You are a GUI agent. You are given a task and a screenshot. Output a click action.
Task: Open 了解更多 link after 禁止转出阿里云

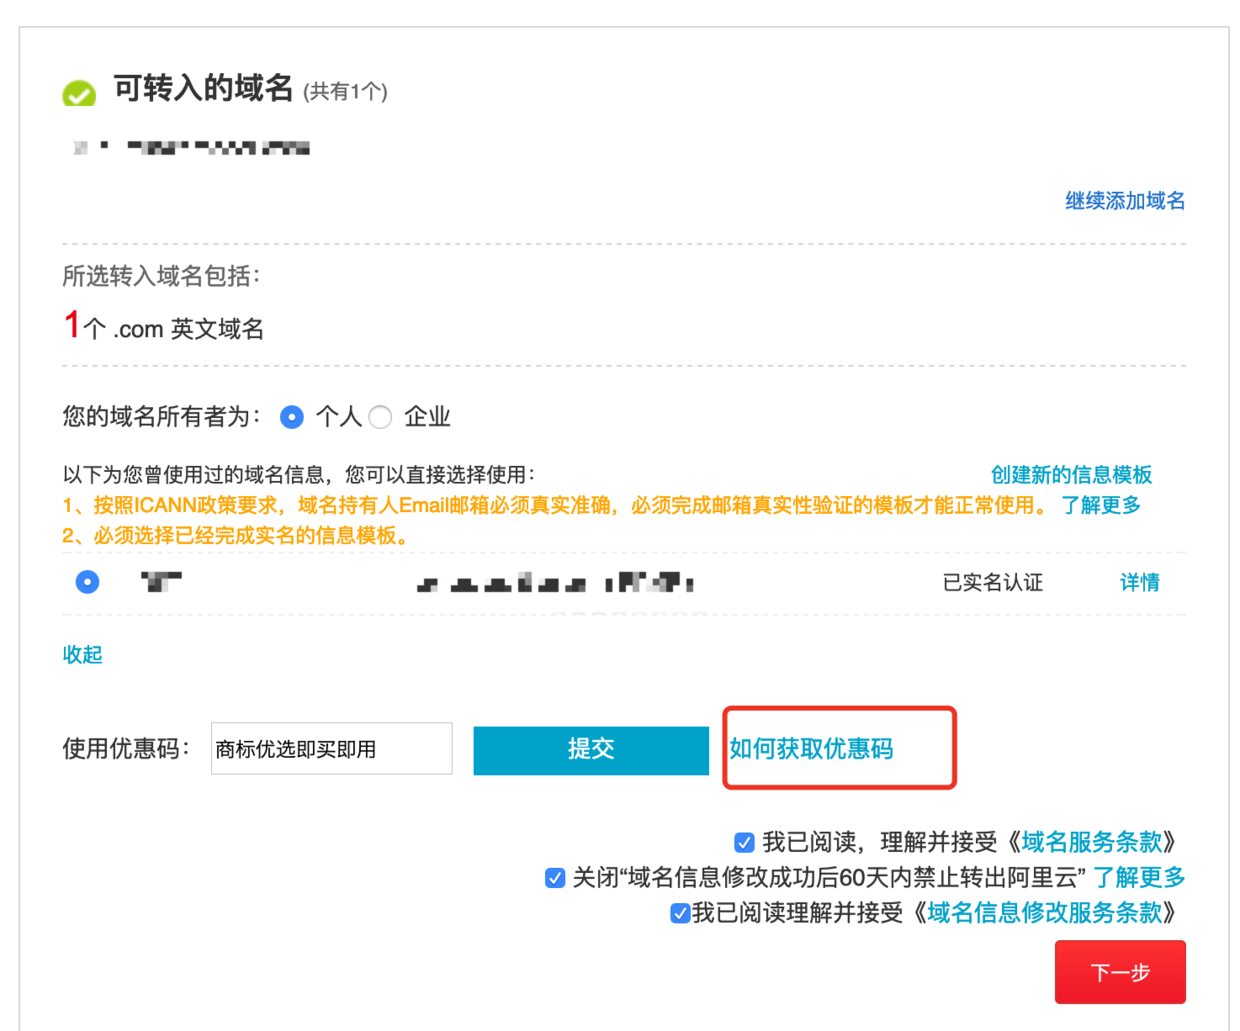(1139, 878)
